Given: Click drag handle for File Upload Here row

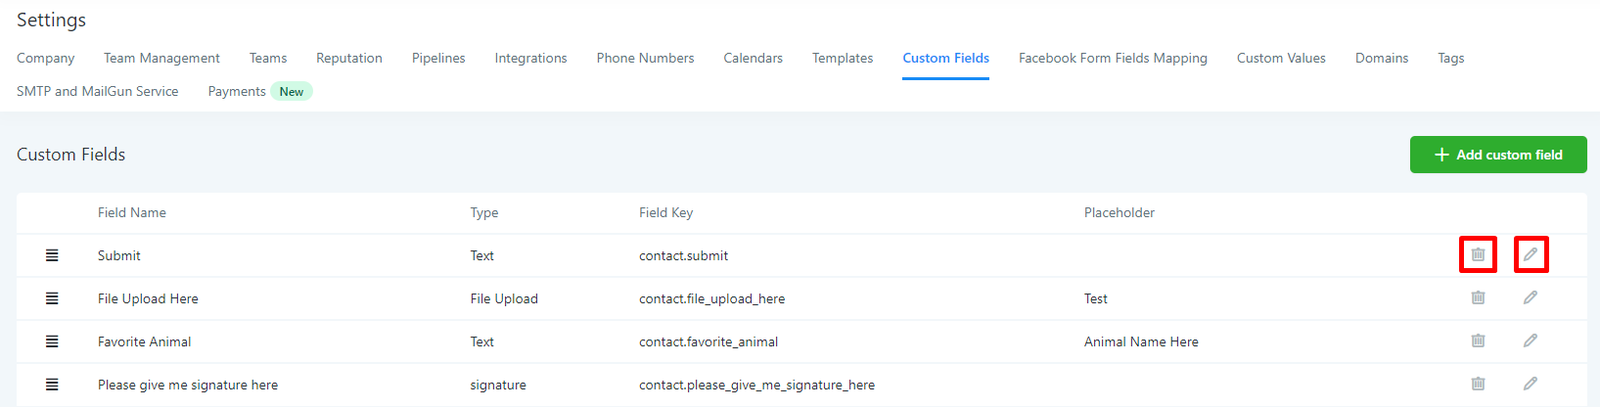Looking at the screenshot, I should click(52, 299).
